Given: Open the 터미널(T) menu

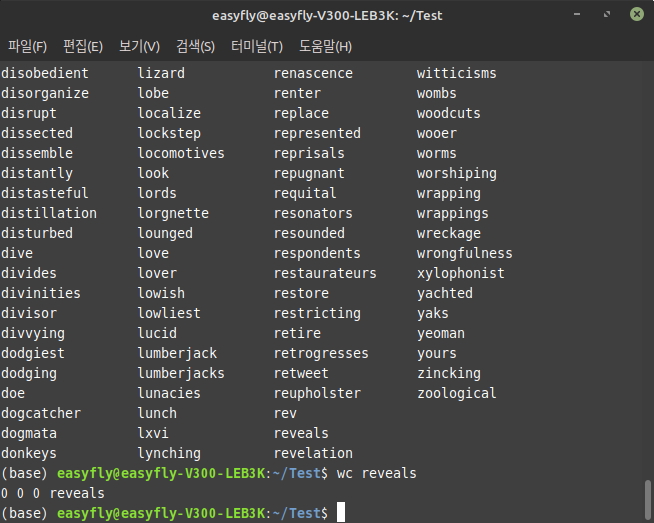Looking at the screenshot, I should coord(257,46).
